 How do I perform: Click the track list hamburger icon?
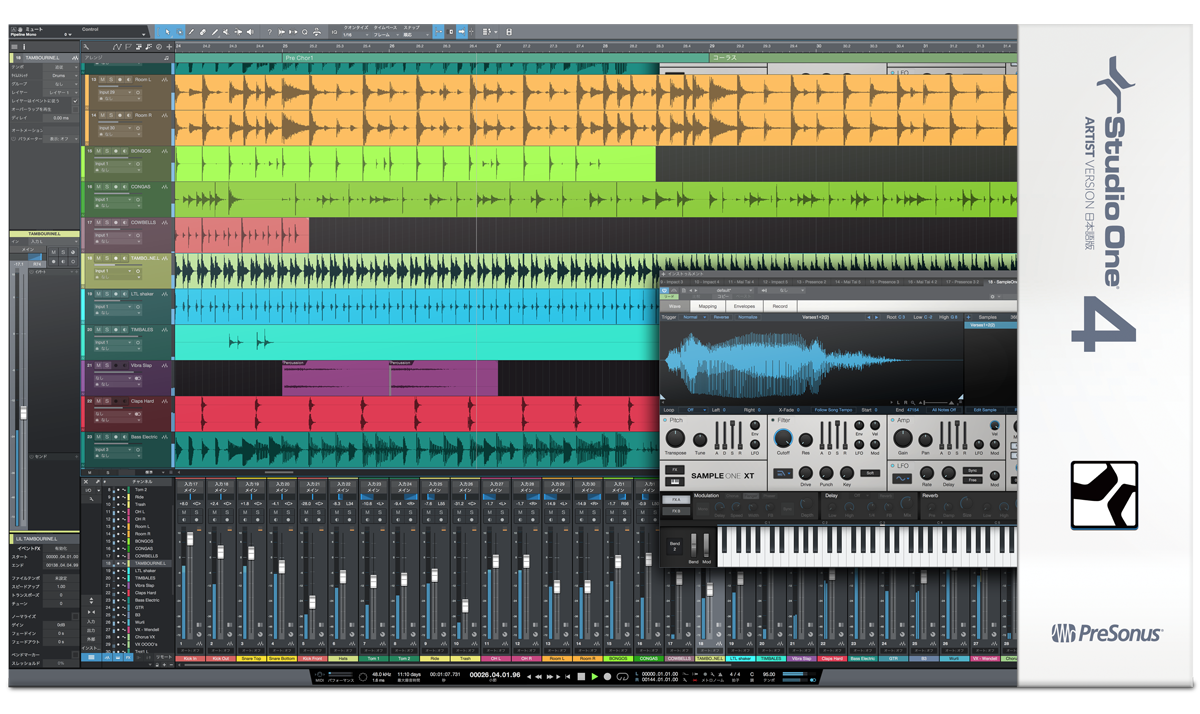click(x=13, y=46)
